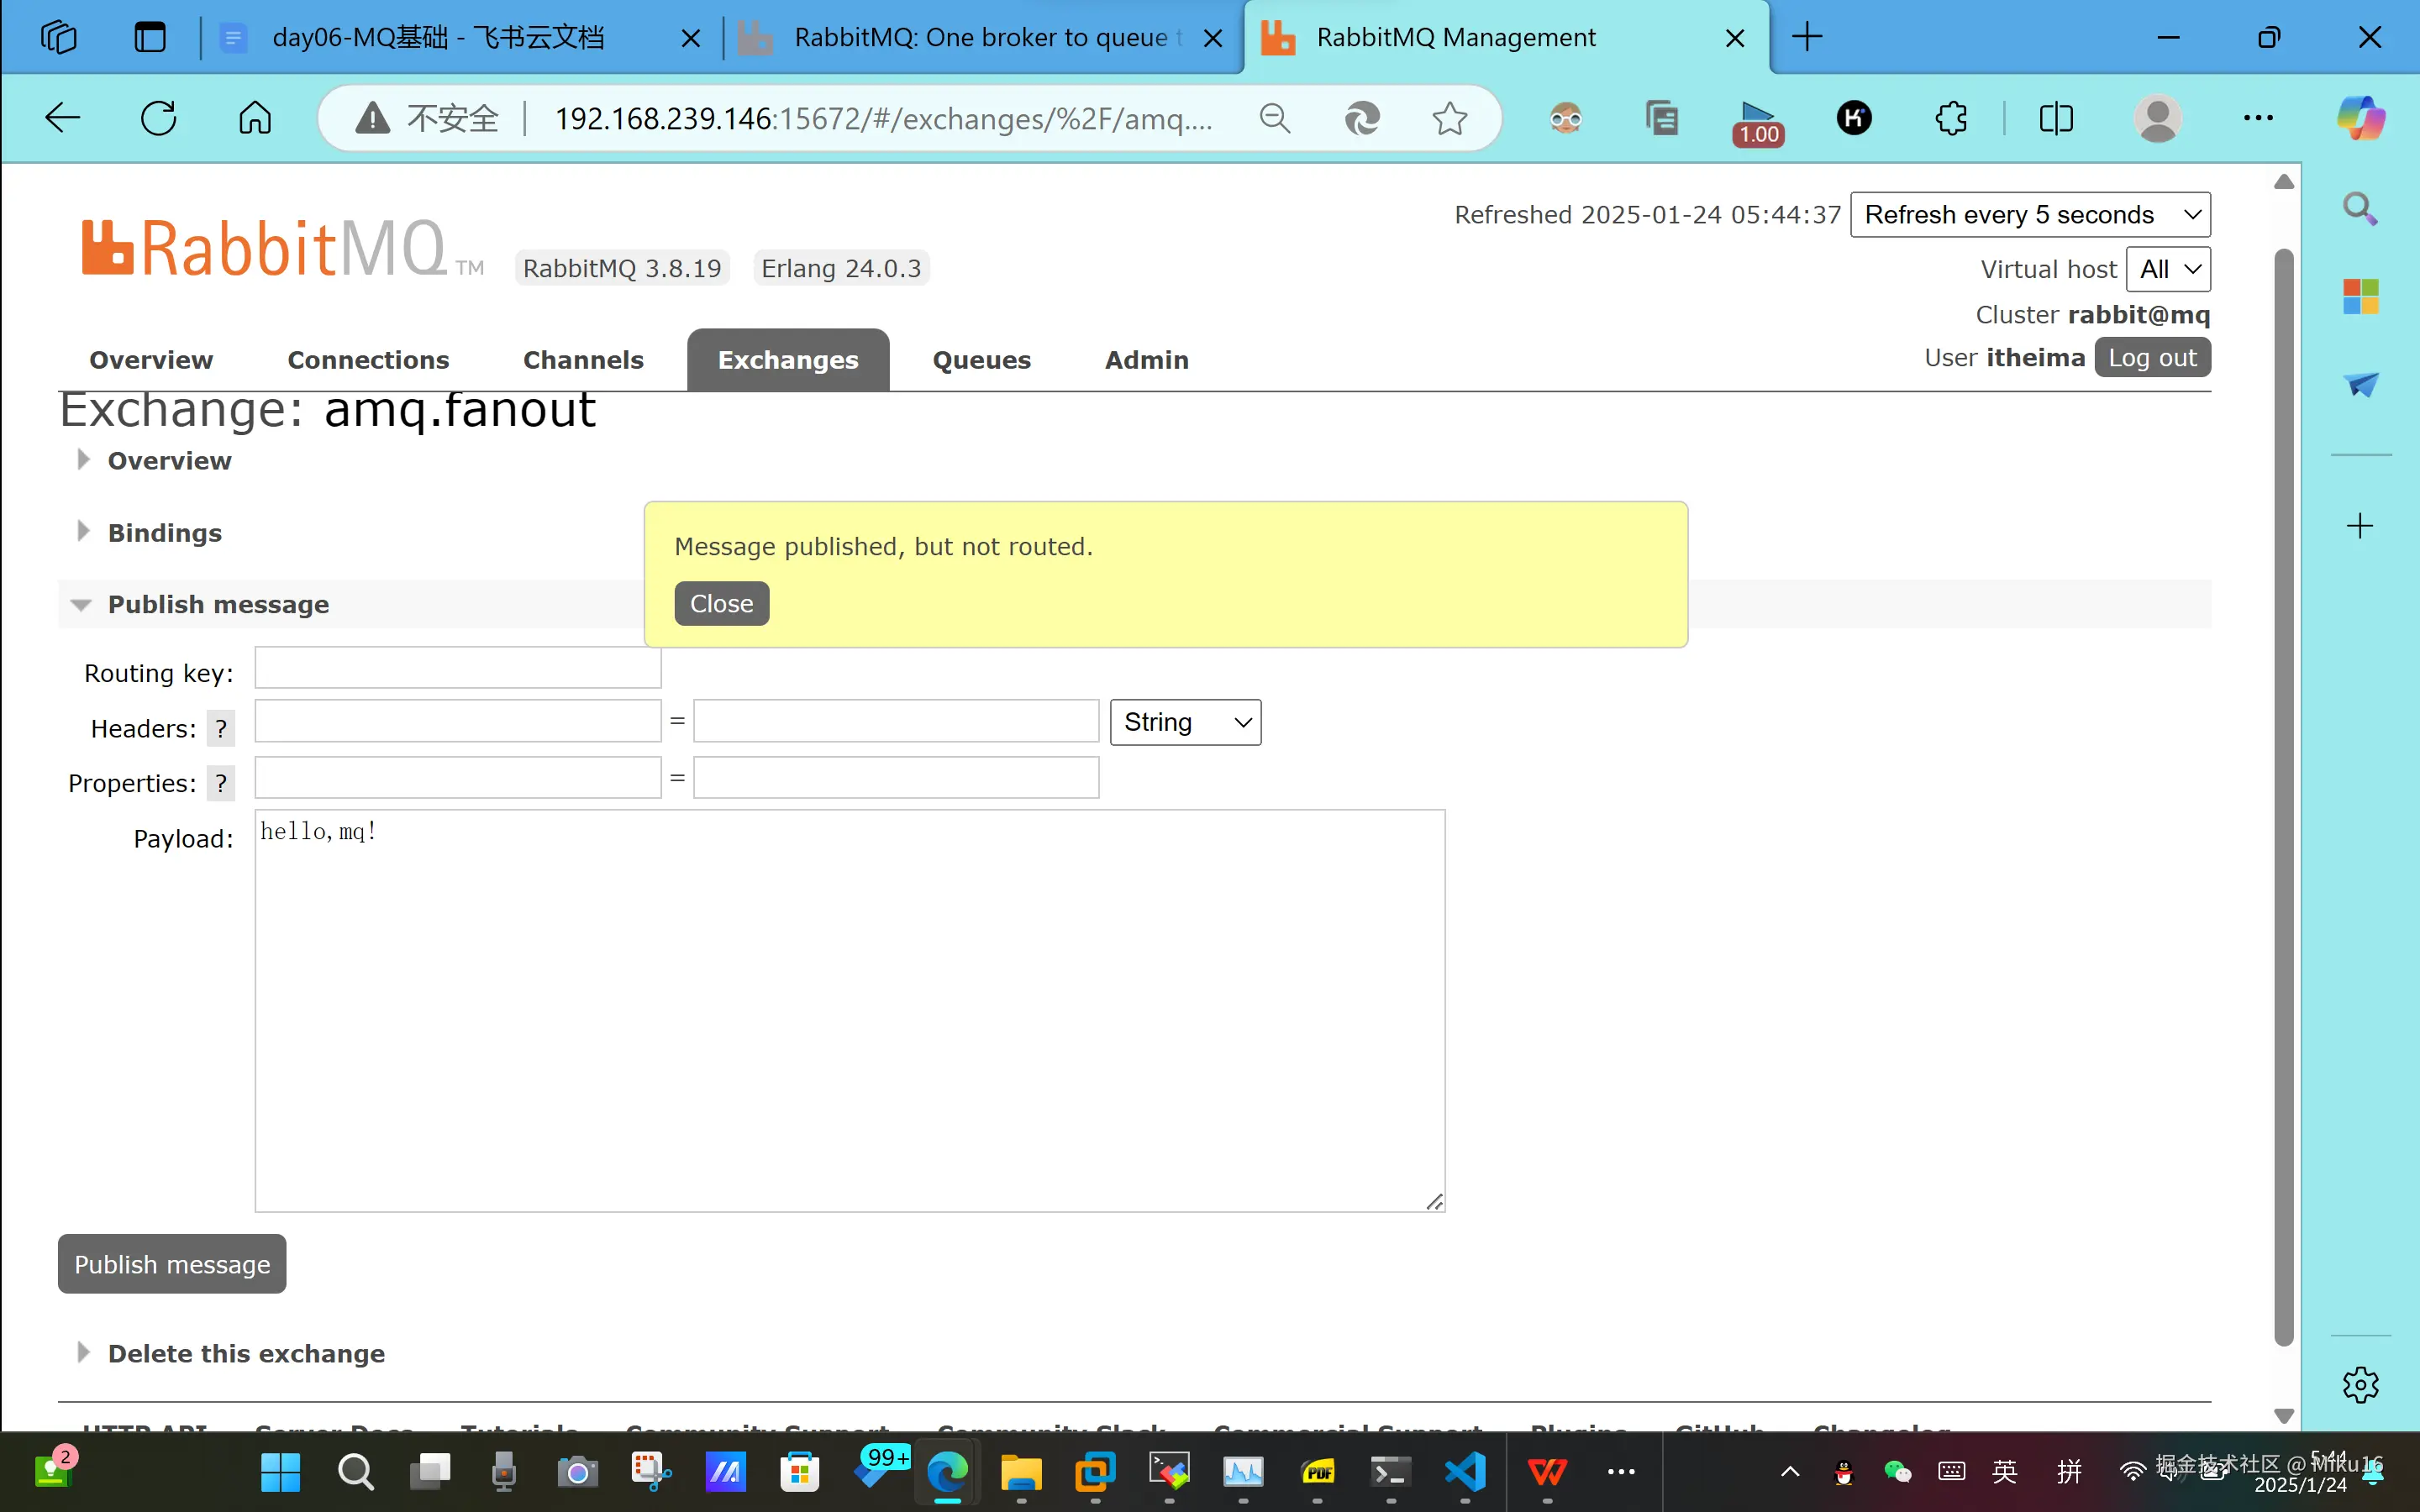The image size is (2420, 1512).
Task: Open the String header type dropdown
Action: [1185, 722]
